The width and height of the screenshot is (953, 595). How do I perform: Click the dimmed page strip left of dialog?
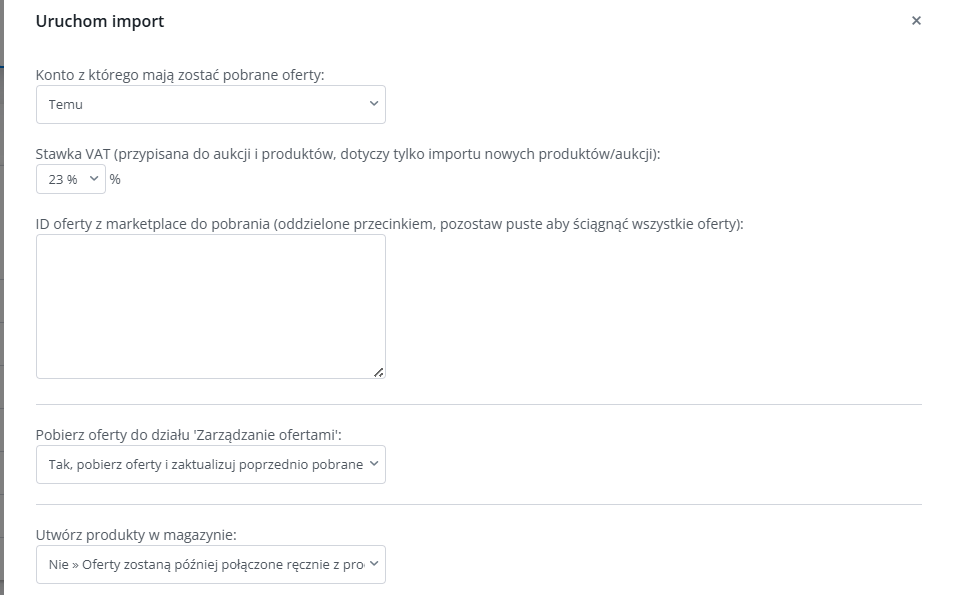click(x=2, y=300)
